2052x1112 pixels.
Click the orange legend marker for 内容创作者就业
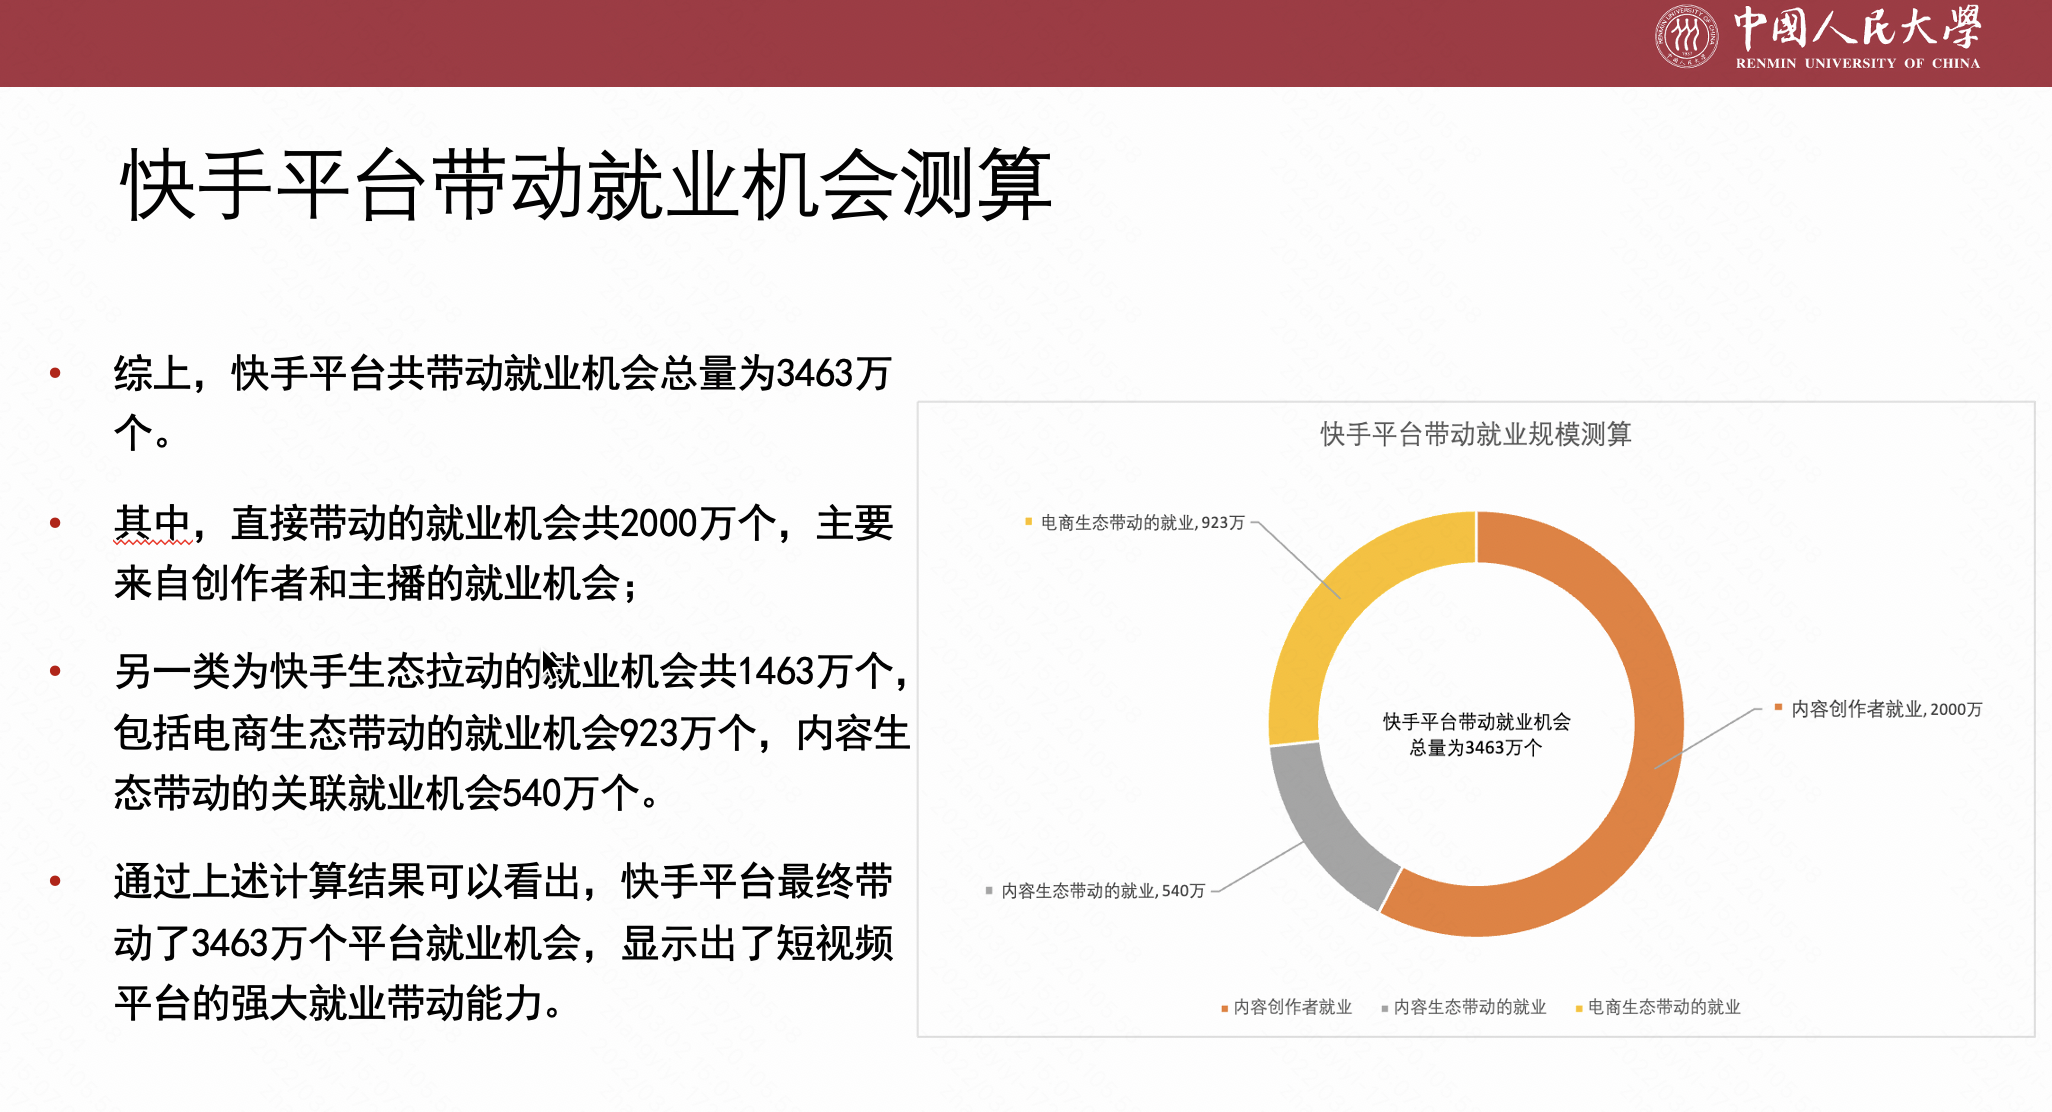(x=1224, y=1008)
